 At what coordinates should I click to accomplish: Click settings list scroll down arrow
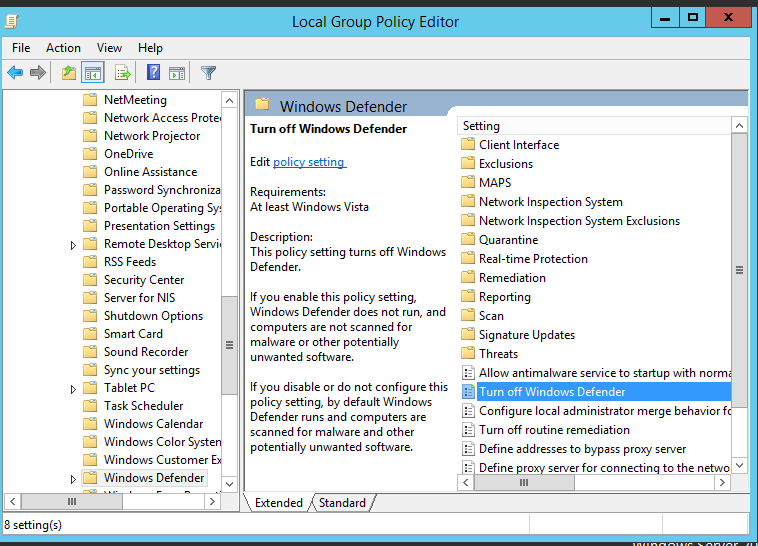pos(740,465)
